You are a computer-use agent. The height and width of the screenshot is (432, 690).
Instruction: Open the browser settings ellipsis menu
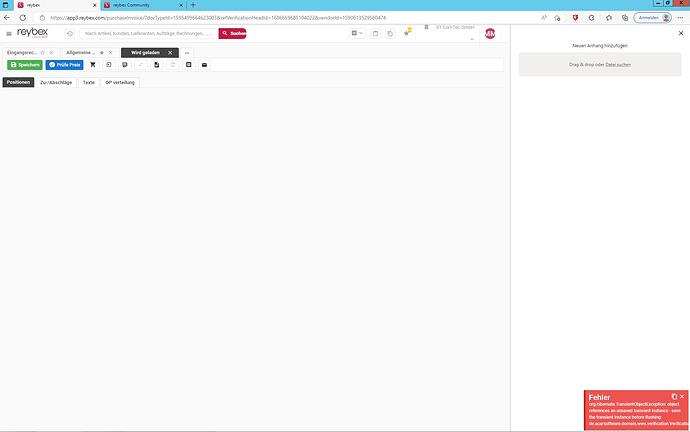tap(680, 18)
